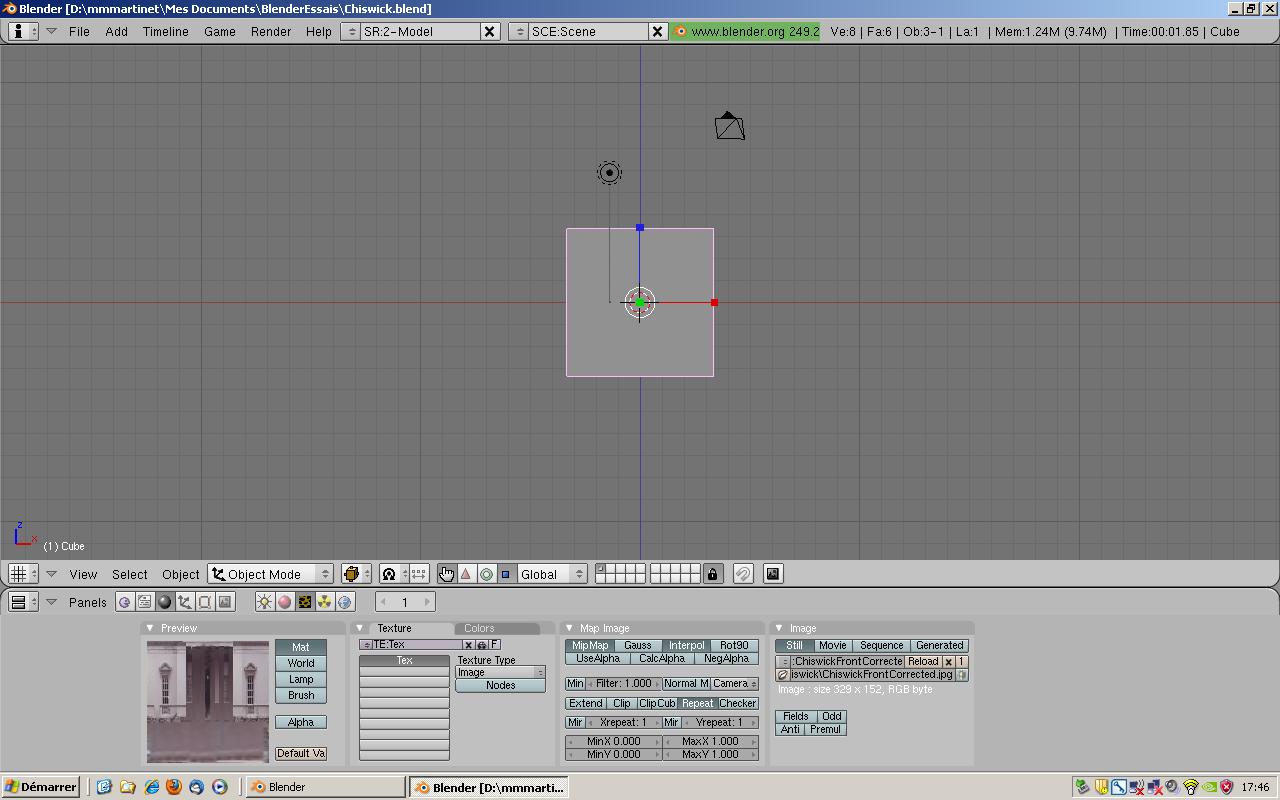The height and width of the screenshot is (800, 1280).
Task: Open the buttons window type selector
Action: 23,602
